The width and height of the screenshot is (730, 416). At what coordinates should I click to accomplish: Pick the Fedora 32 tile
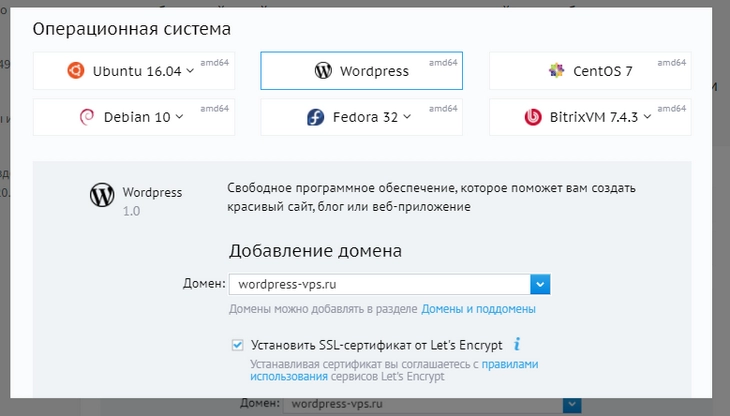pos(361,117)
